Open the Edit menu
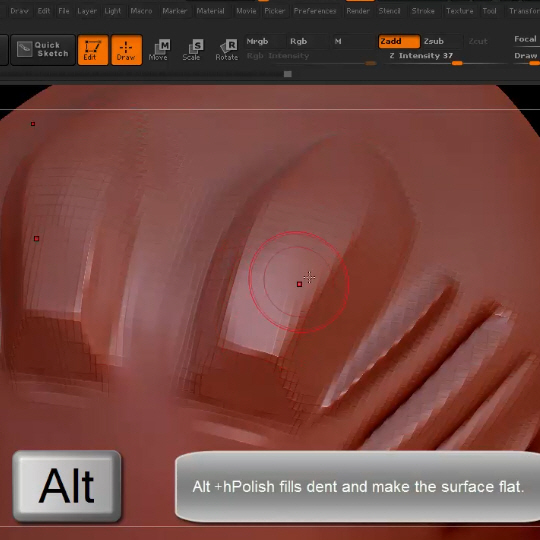This screenshot has width=540, height=540. 44,11
